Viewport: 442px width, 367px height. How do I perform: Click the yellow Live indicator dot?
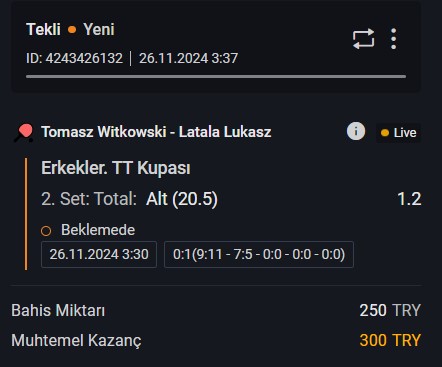click(x=385, y=133)
